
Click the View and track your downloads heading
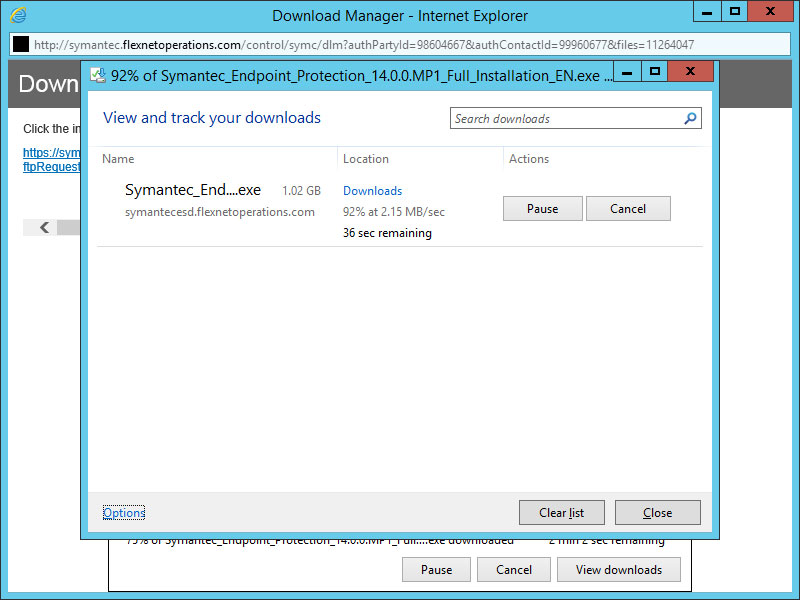pyautogui.click(x=212, y=118)
